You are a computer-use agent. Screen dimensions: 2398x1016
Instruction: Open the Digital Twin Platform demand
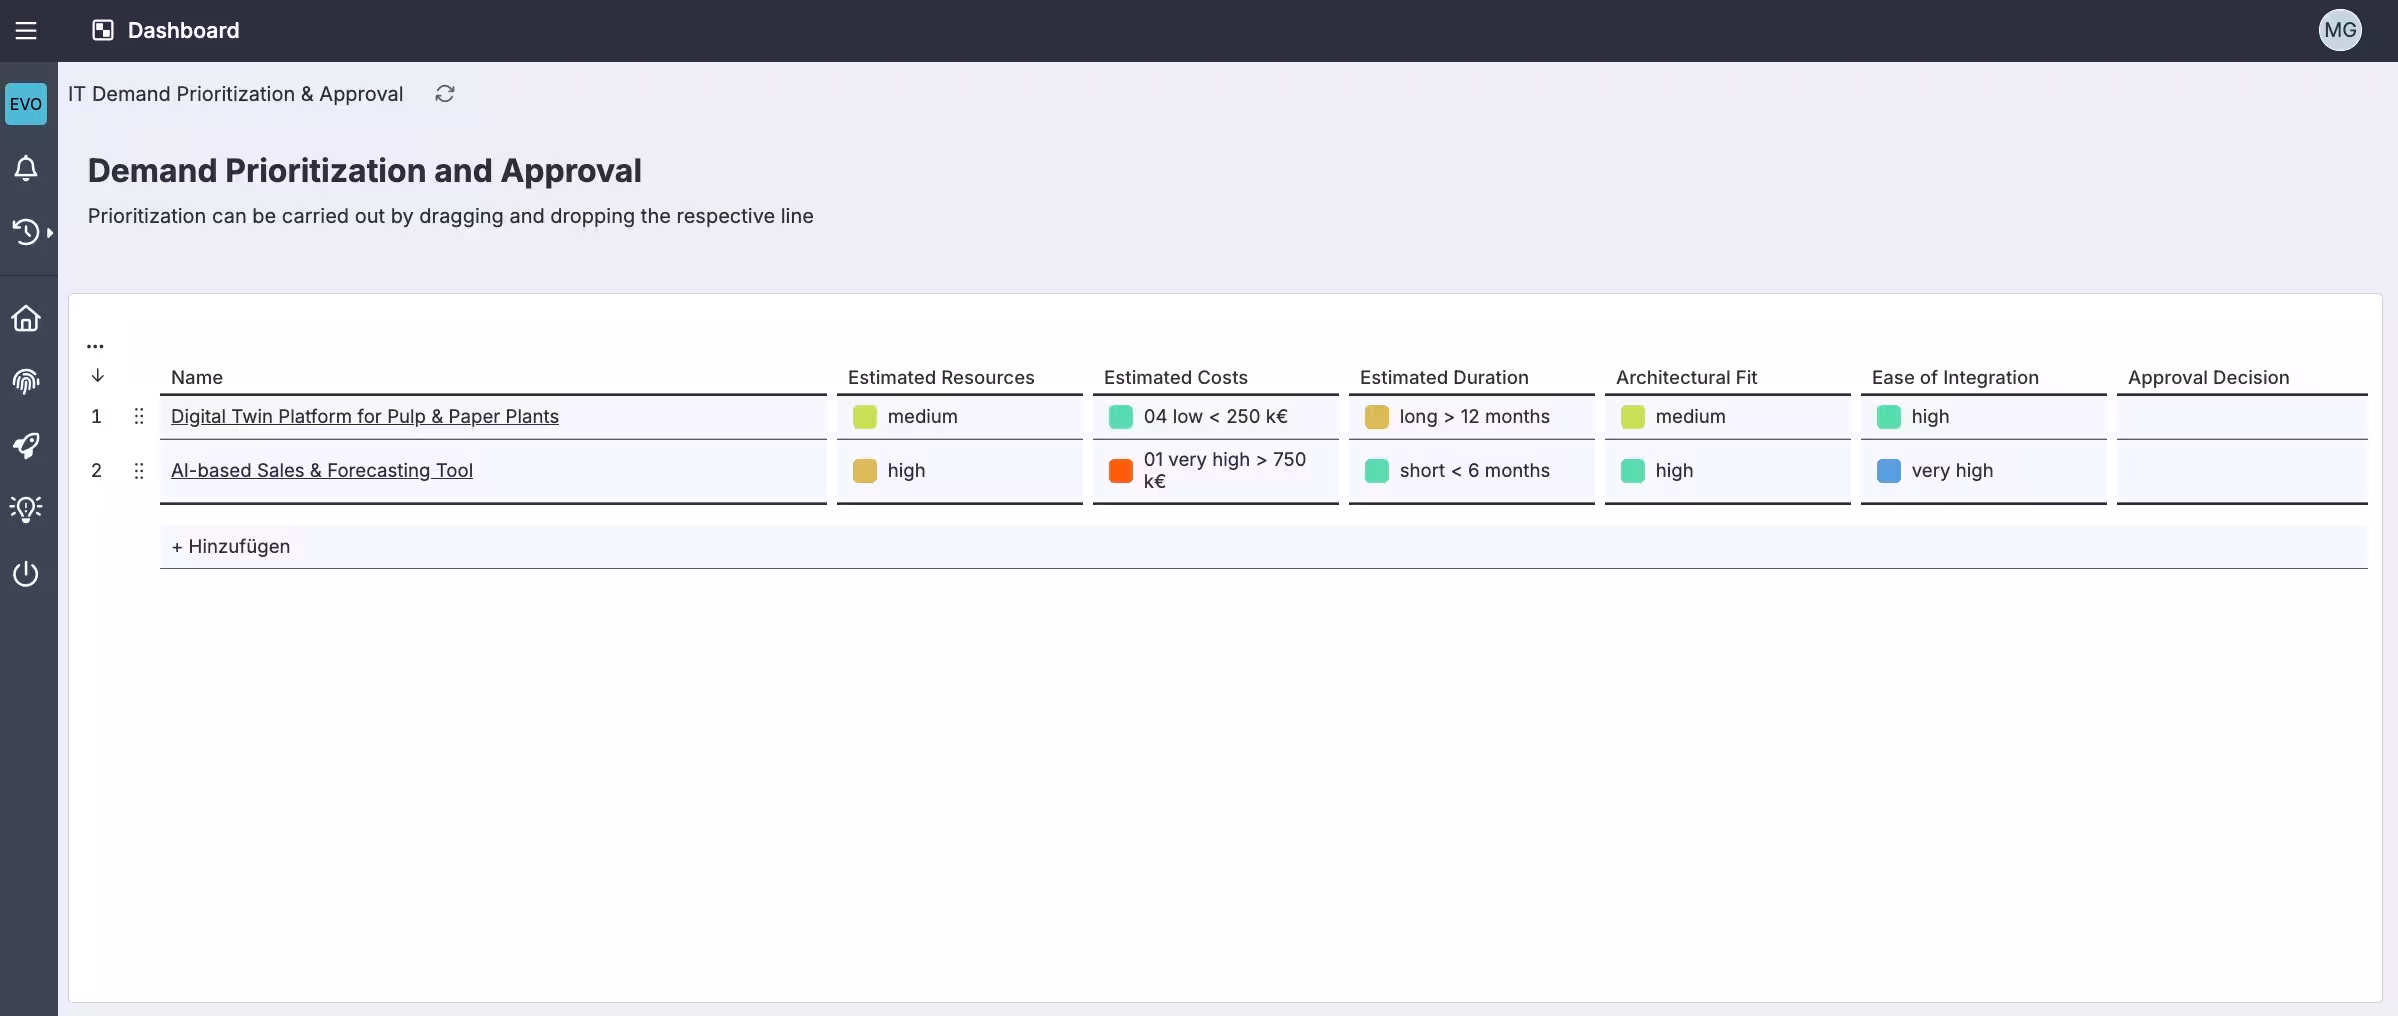coord(364,417)
